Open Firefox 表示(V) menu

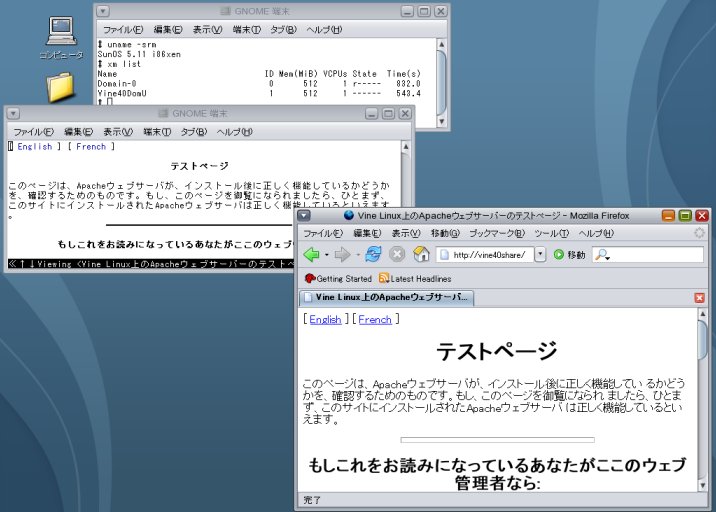(x=406, y=233)
